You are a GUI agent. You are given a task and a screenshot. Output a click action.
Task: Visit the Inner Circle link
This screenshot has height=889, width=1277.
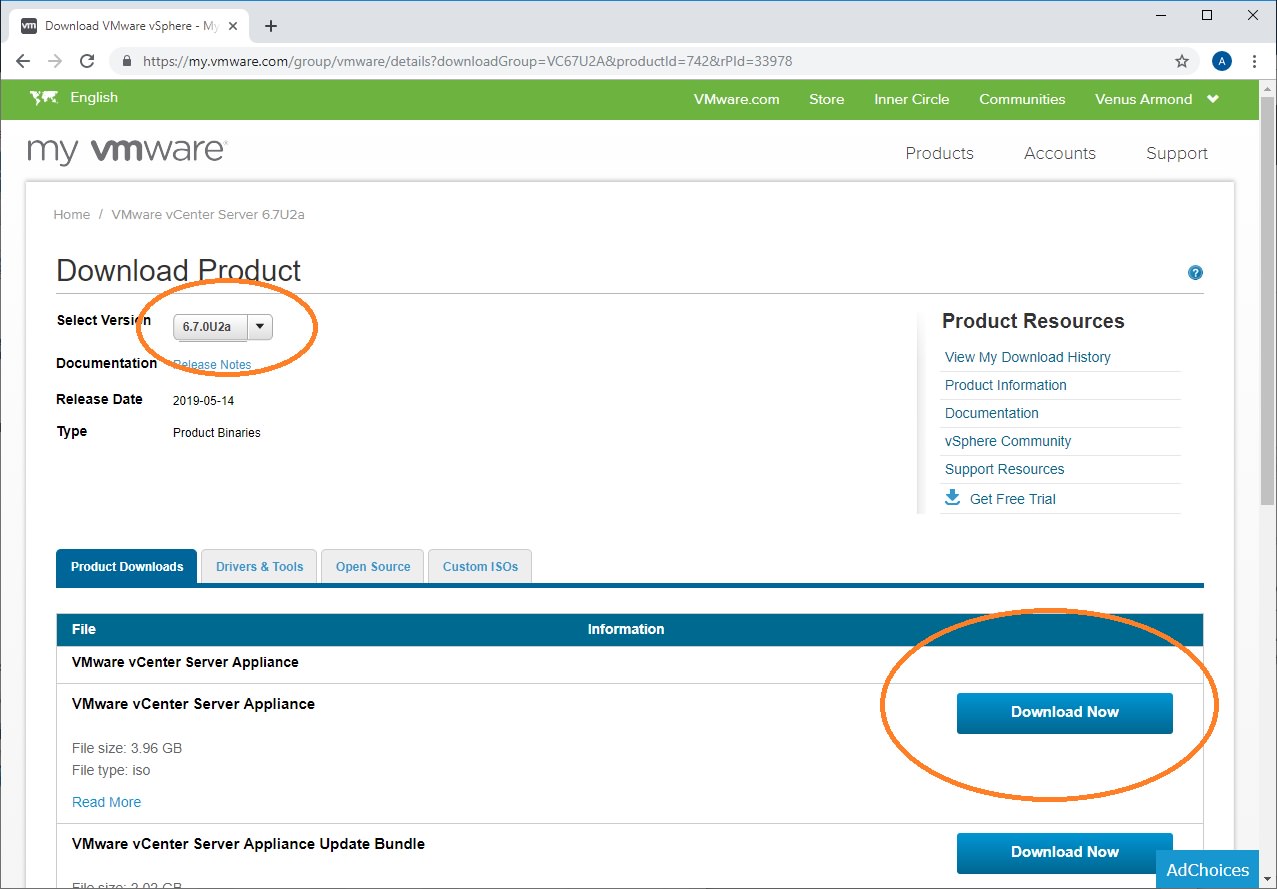tap(911, 99)
